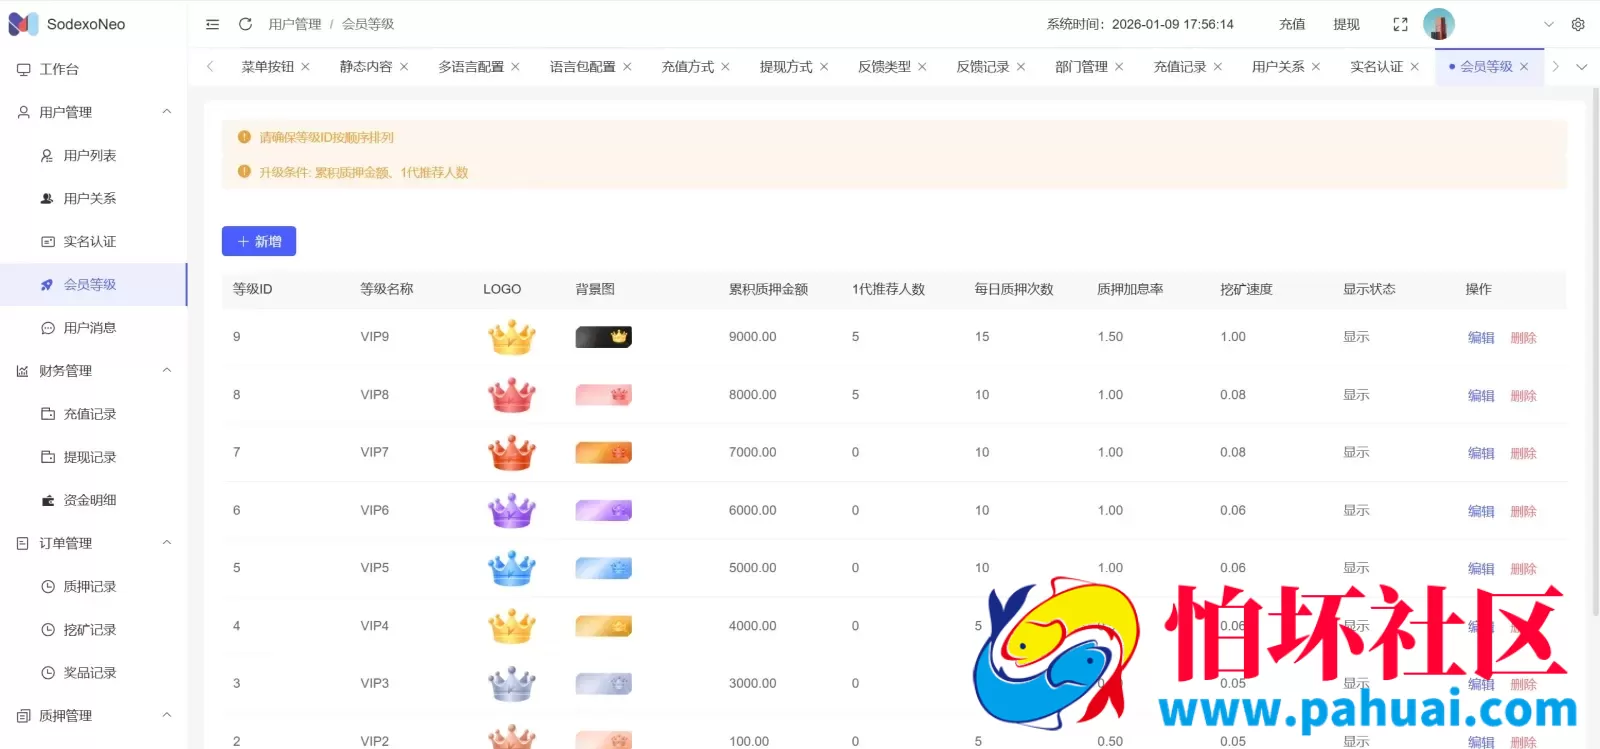Click the 9000.00 pledge amount cell
Viewport: 1600px width, 749px height.
tap(752, 337)
